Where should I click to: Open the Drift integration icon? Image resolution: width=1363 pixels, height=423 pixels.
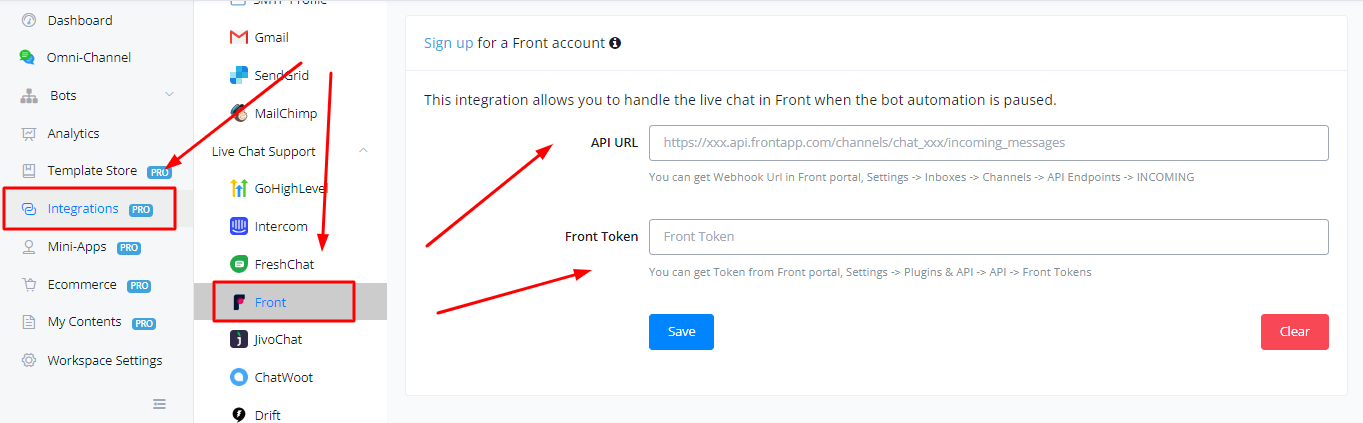pyautogui.click(x=238, y=415)
